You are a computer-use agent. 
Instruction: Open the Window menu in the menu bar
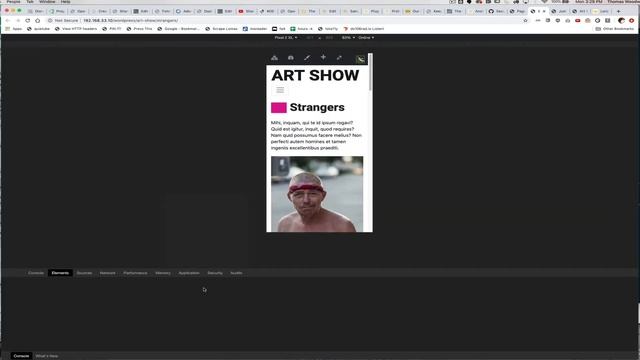[x=47, y=2]
